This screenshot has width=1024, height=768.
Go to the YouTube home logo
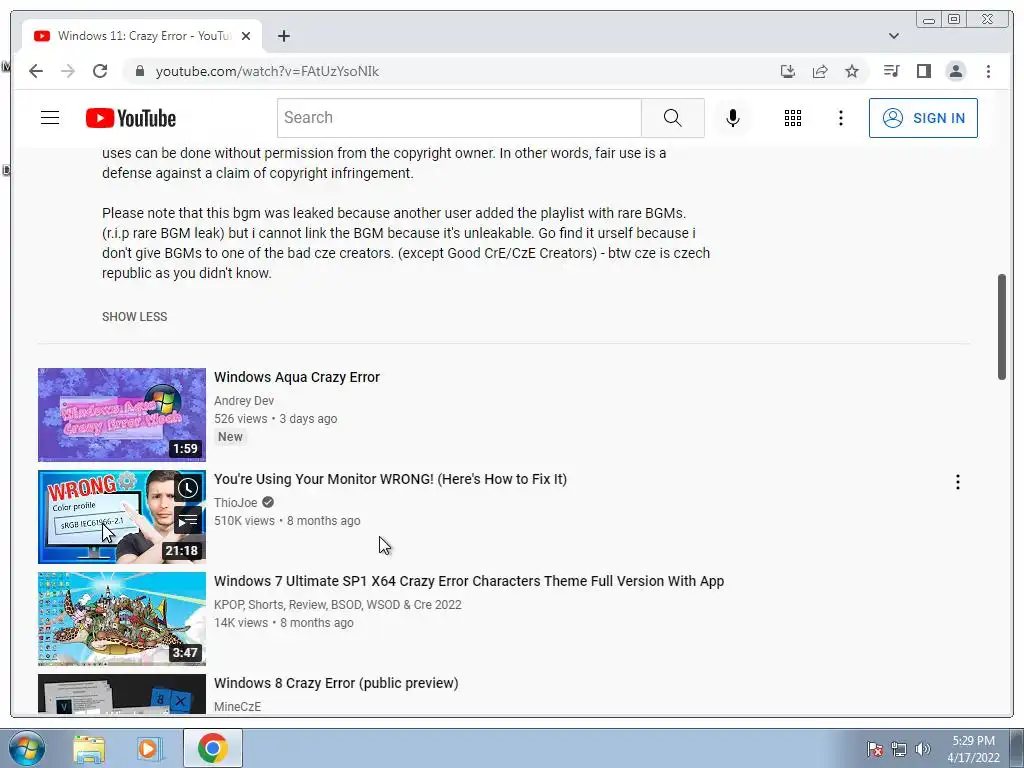(131, 118)
